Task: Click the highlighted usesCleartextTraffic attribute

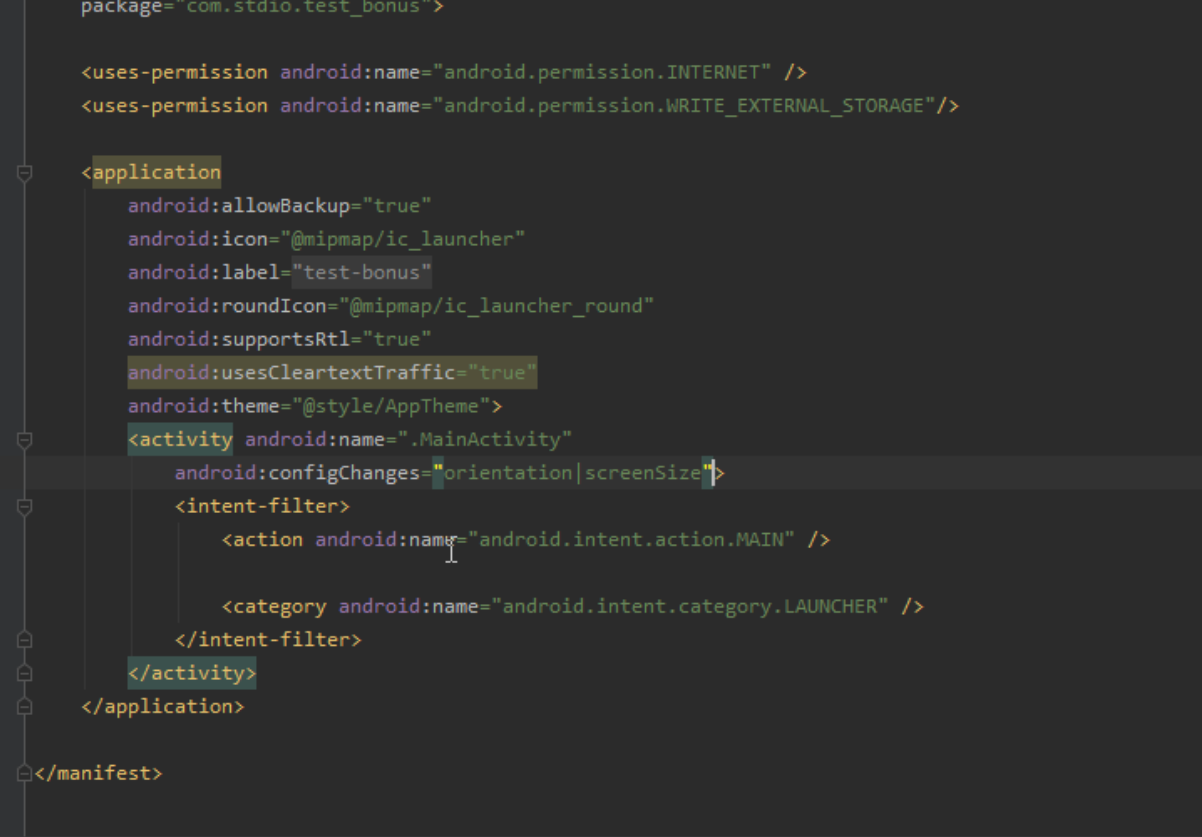Action: pos(332,373)
